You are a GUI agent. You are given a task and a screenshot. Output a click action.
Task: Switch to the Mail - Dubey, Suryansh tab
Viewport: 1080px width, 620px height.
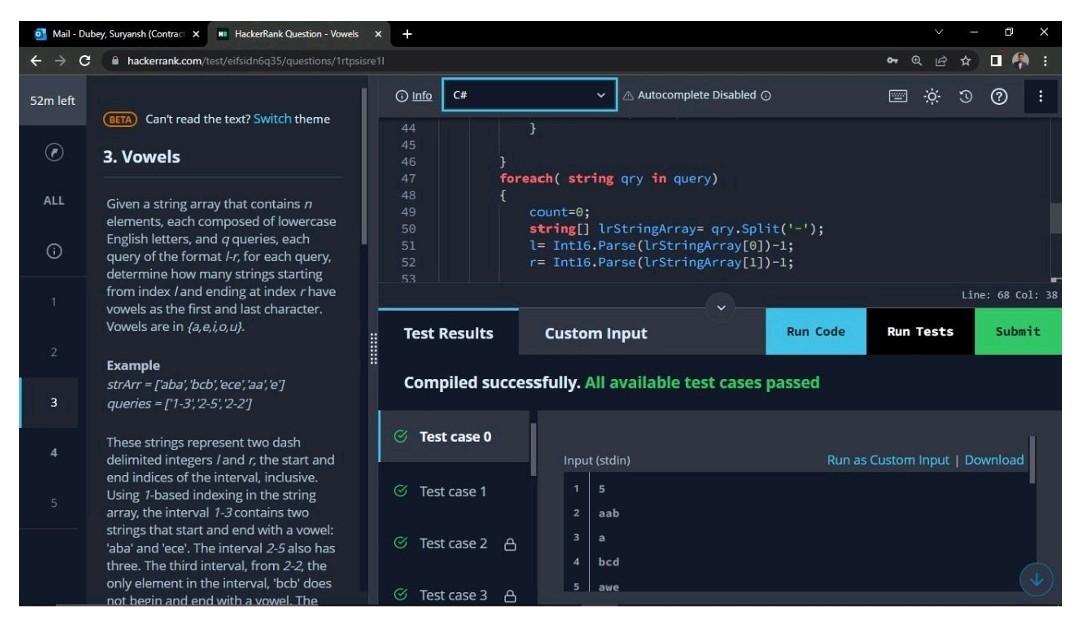tap(117, 34)
